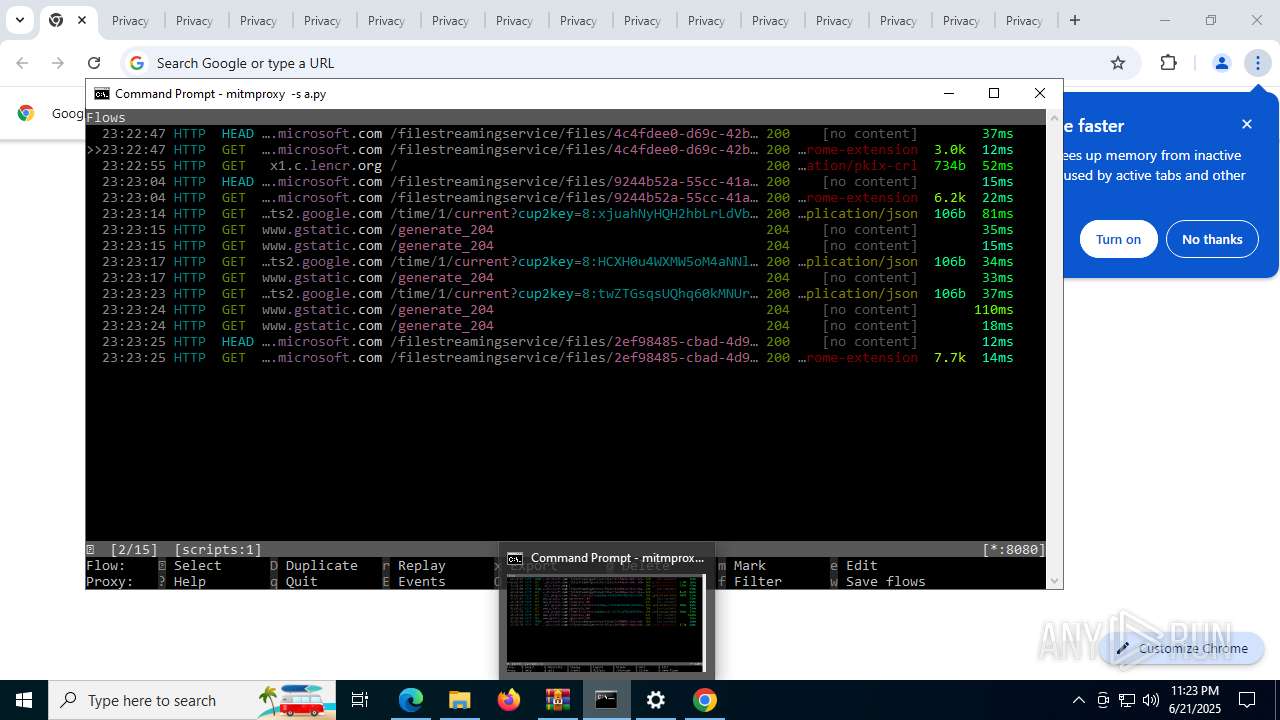1280x720 pixels.
Task: Decline with No thanks button
Action: tap(1212, 239)
